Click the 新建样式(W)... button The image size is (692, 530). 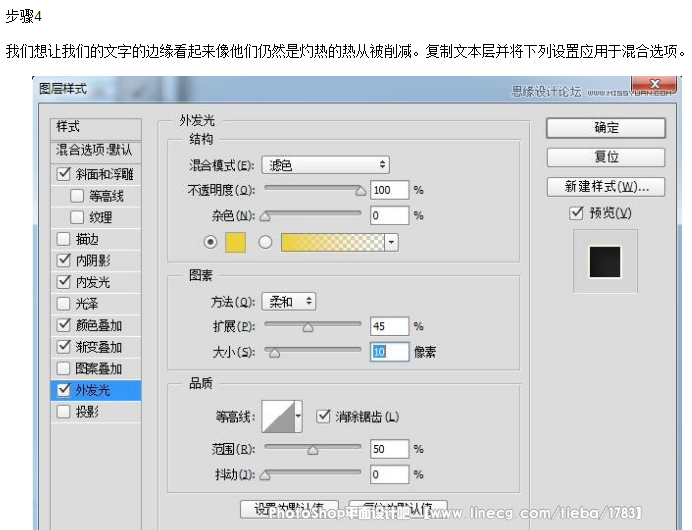[x=606, y=187]
